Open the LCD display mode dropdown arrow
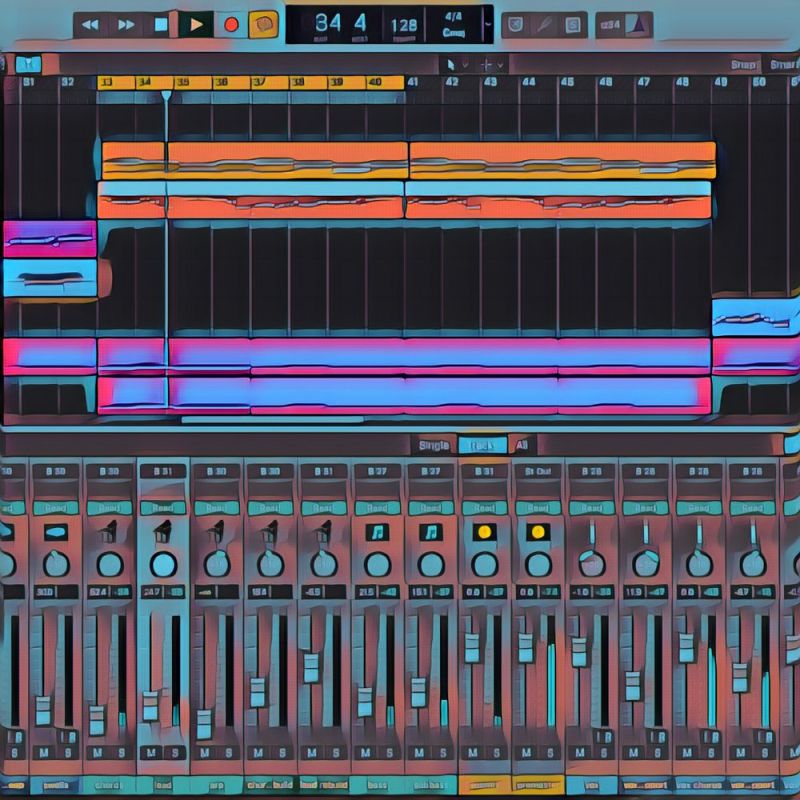Screen dimensions: 800x800 pos(488,24)
